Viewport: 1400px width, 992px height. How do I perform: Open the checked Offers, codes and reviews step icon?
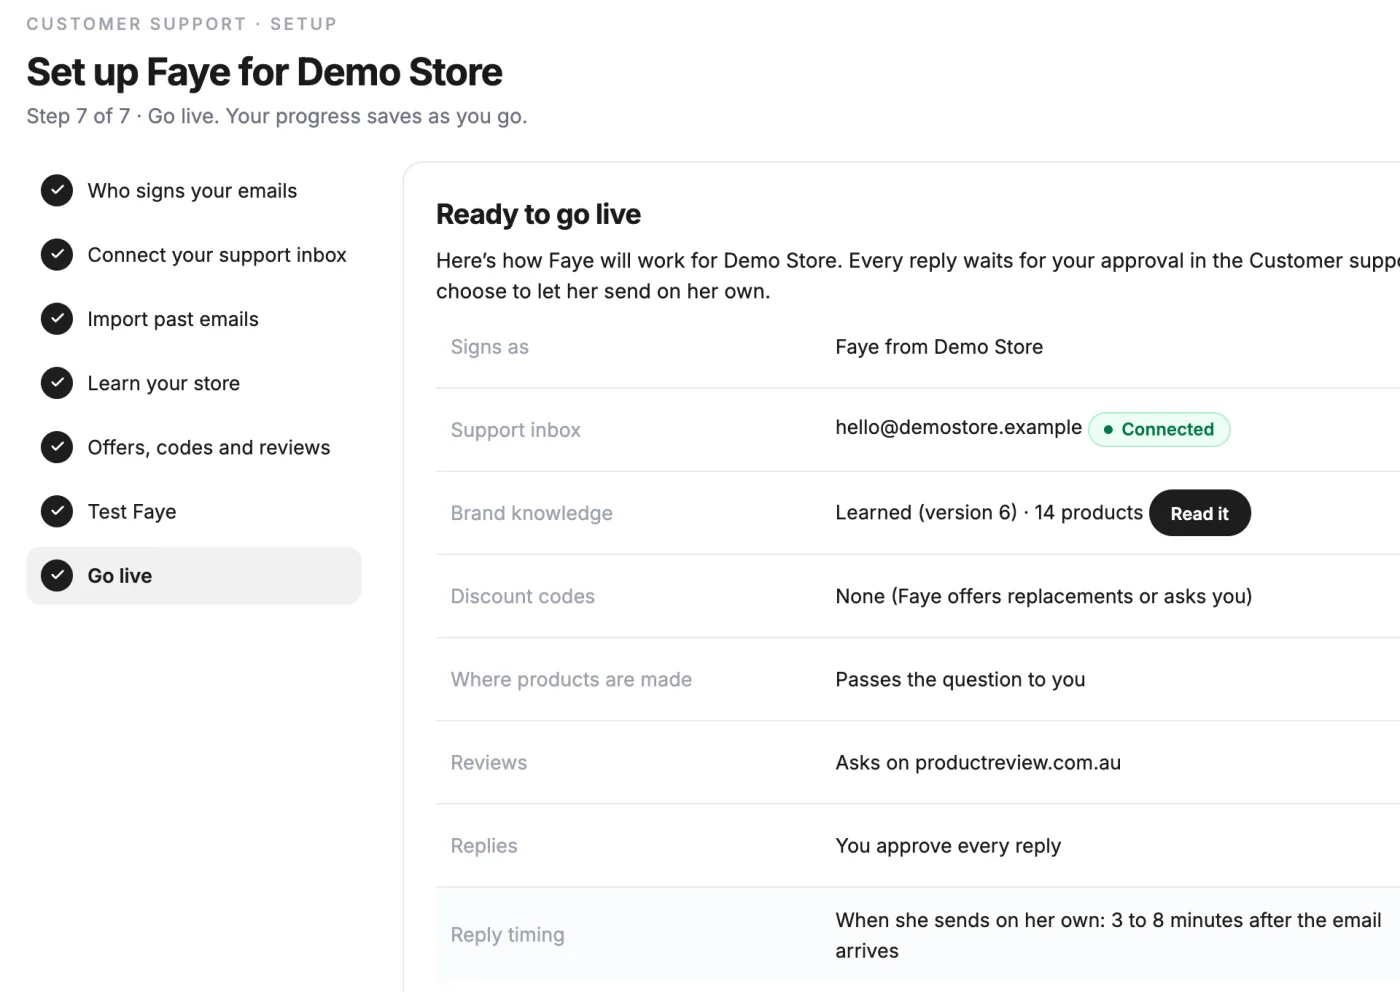tap(57, 446)
